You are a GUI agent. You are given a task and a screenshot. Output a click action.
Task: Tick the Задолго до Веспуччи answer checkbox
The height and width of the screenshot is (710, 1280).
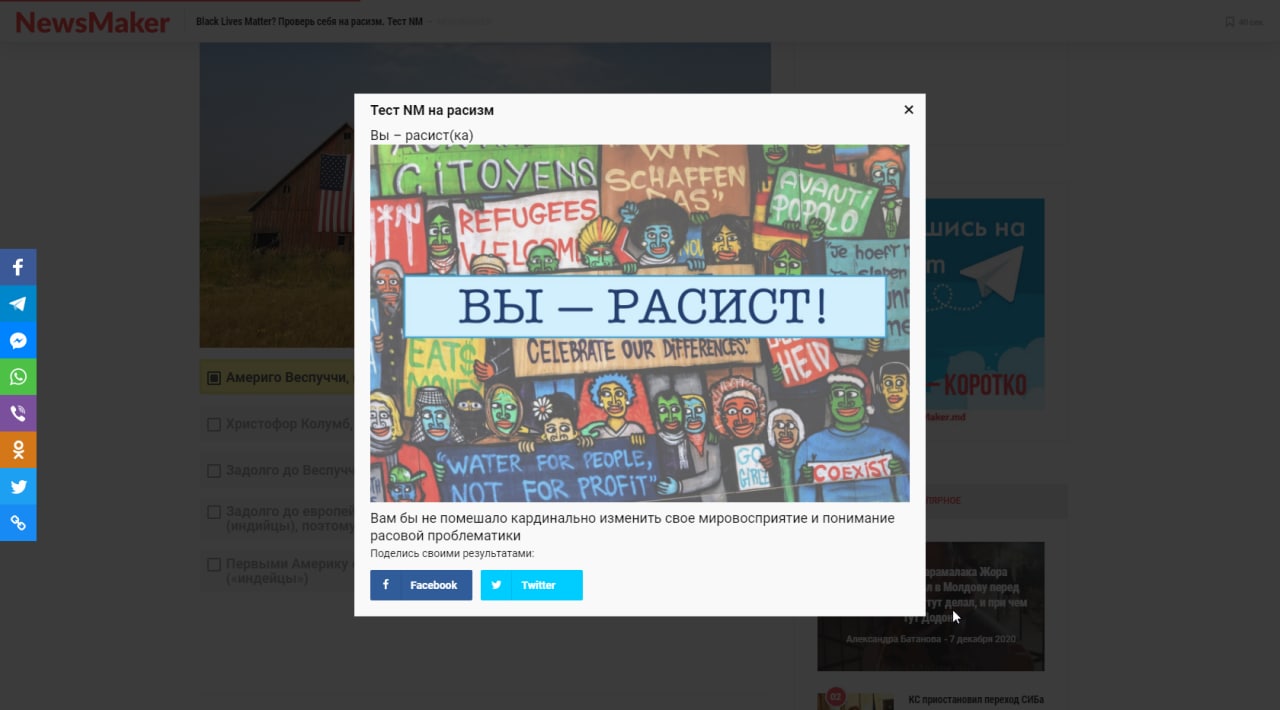coord(214,471)
